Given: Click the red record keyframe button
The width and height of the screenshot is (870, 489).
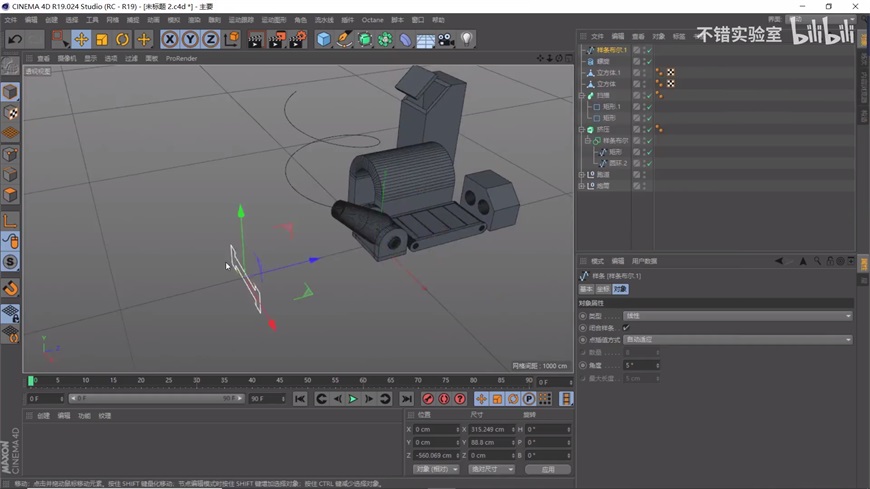Looking at the screenshot, I should click(428, 399).
